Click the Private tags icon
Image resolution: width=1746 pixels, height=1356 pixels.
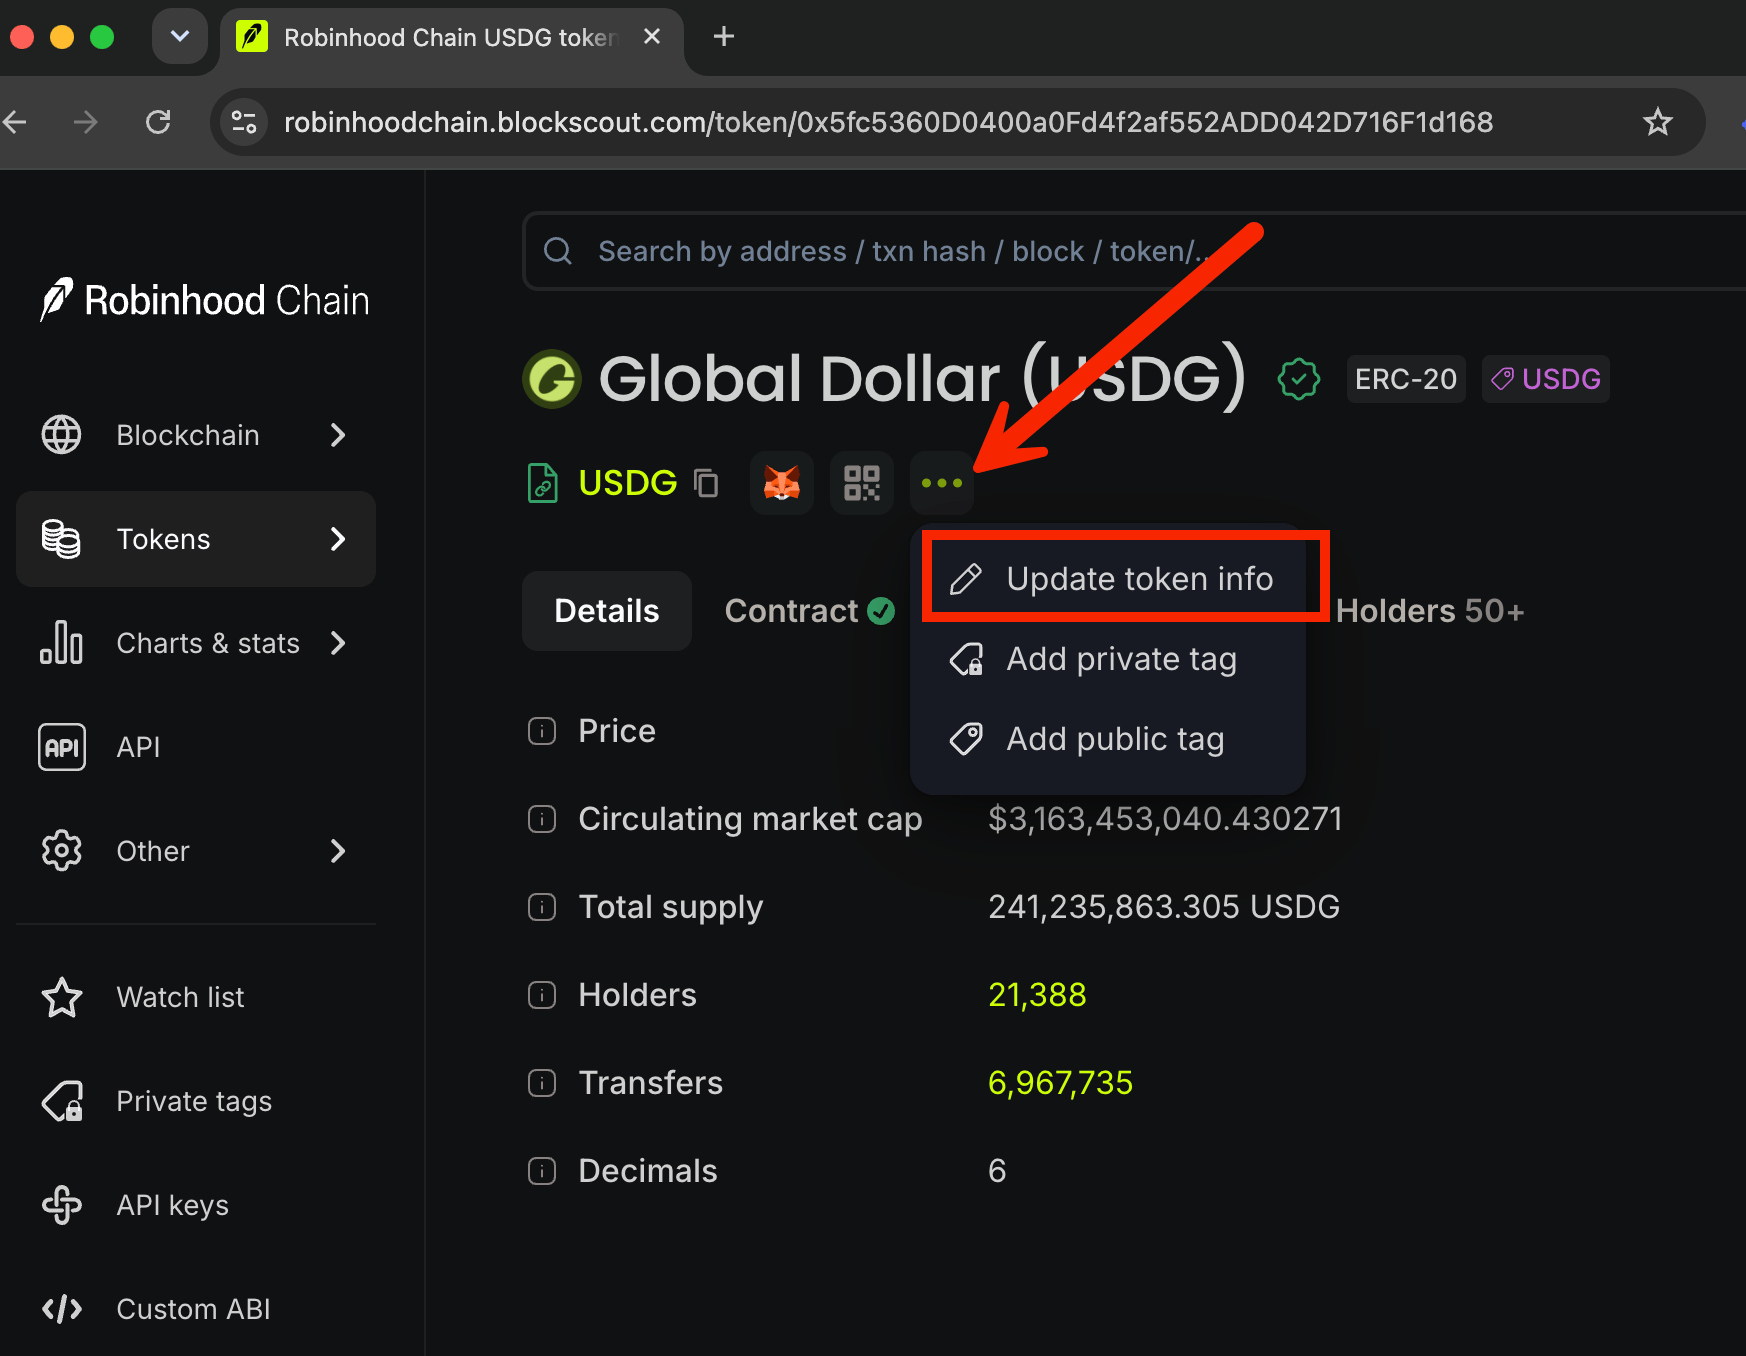(62, 1101)
